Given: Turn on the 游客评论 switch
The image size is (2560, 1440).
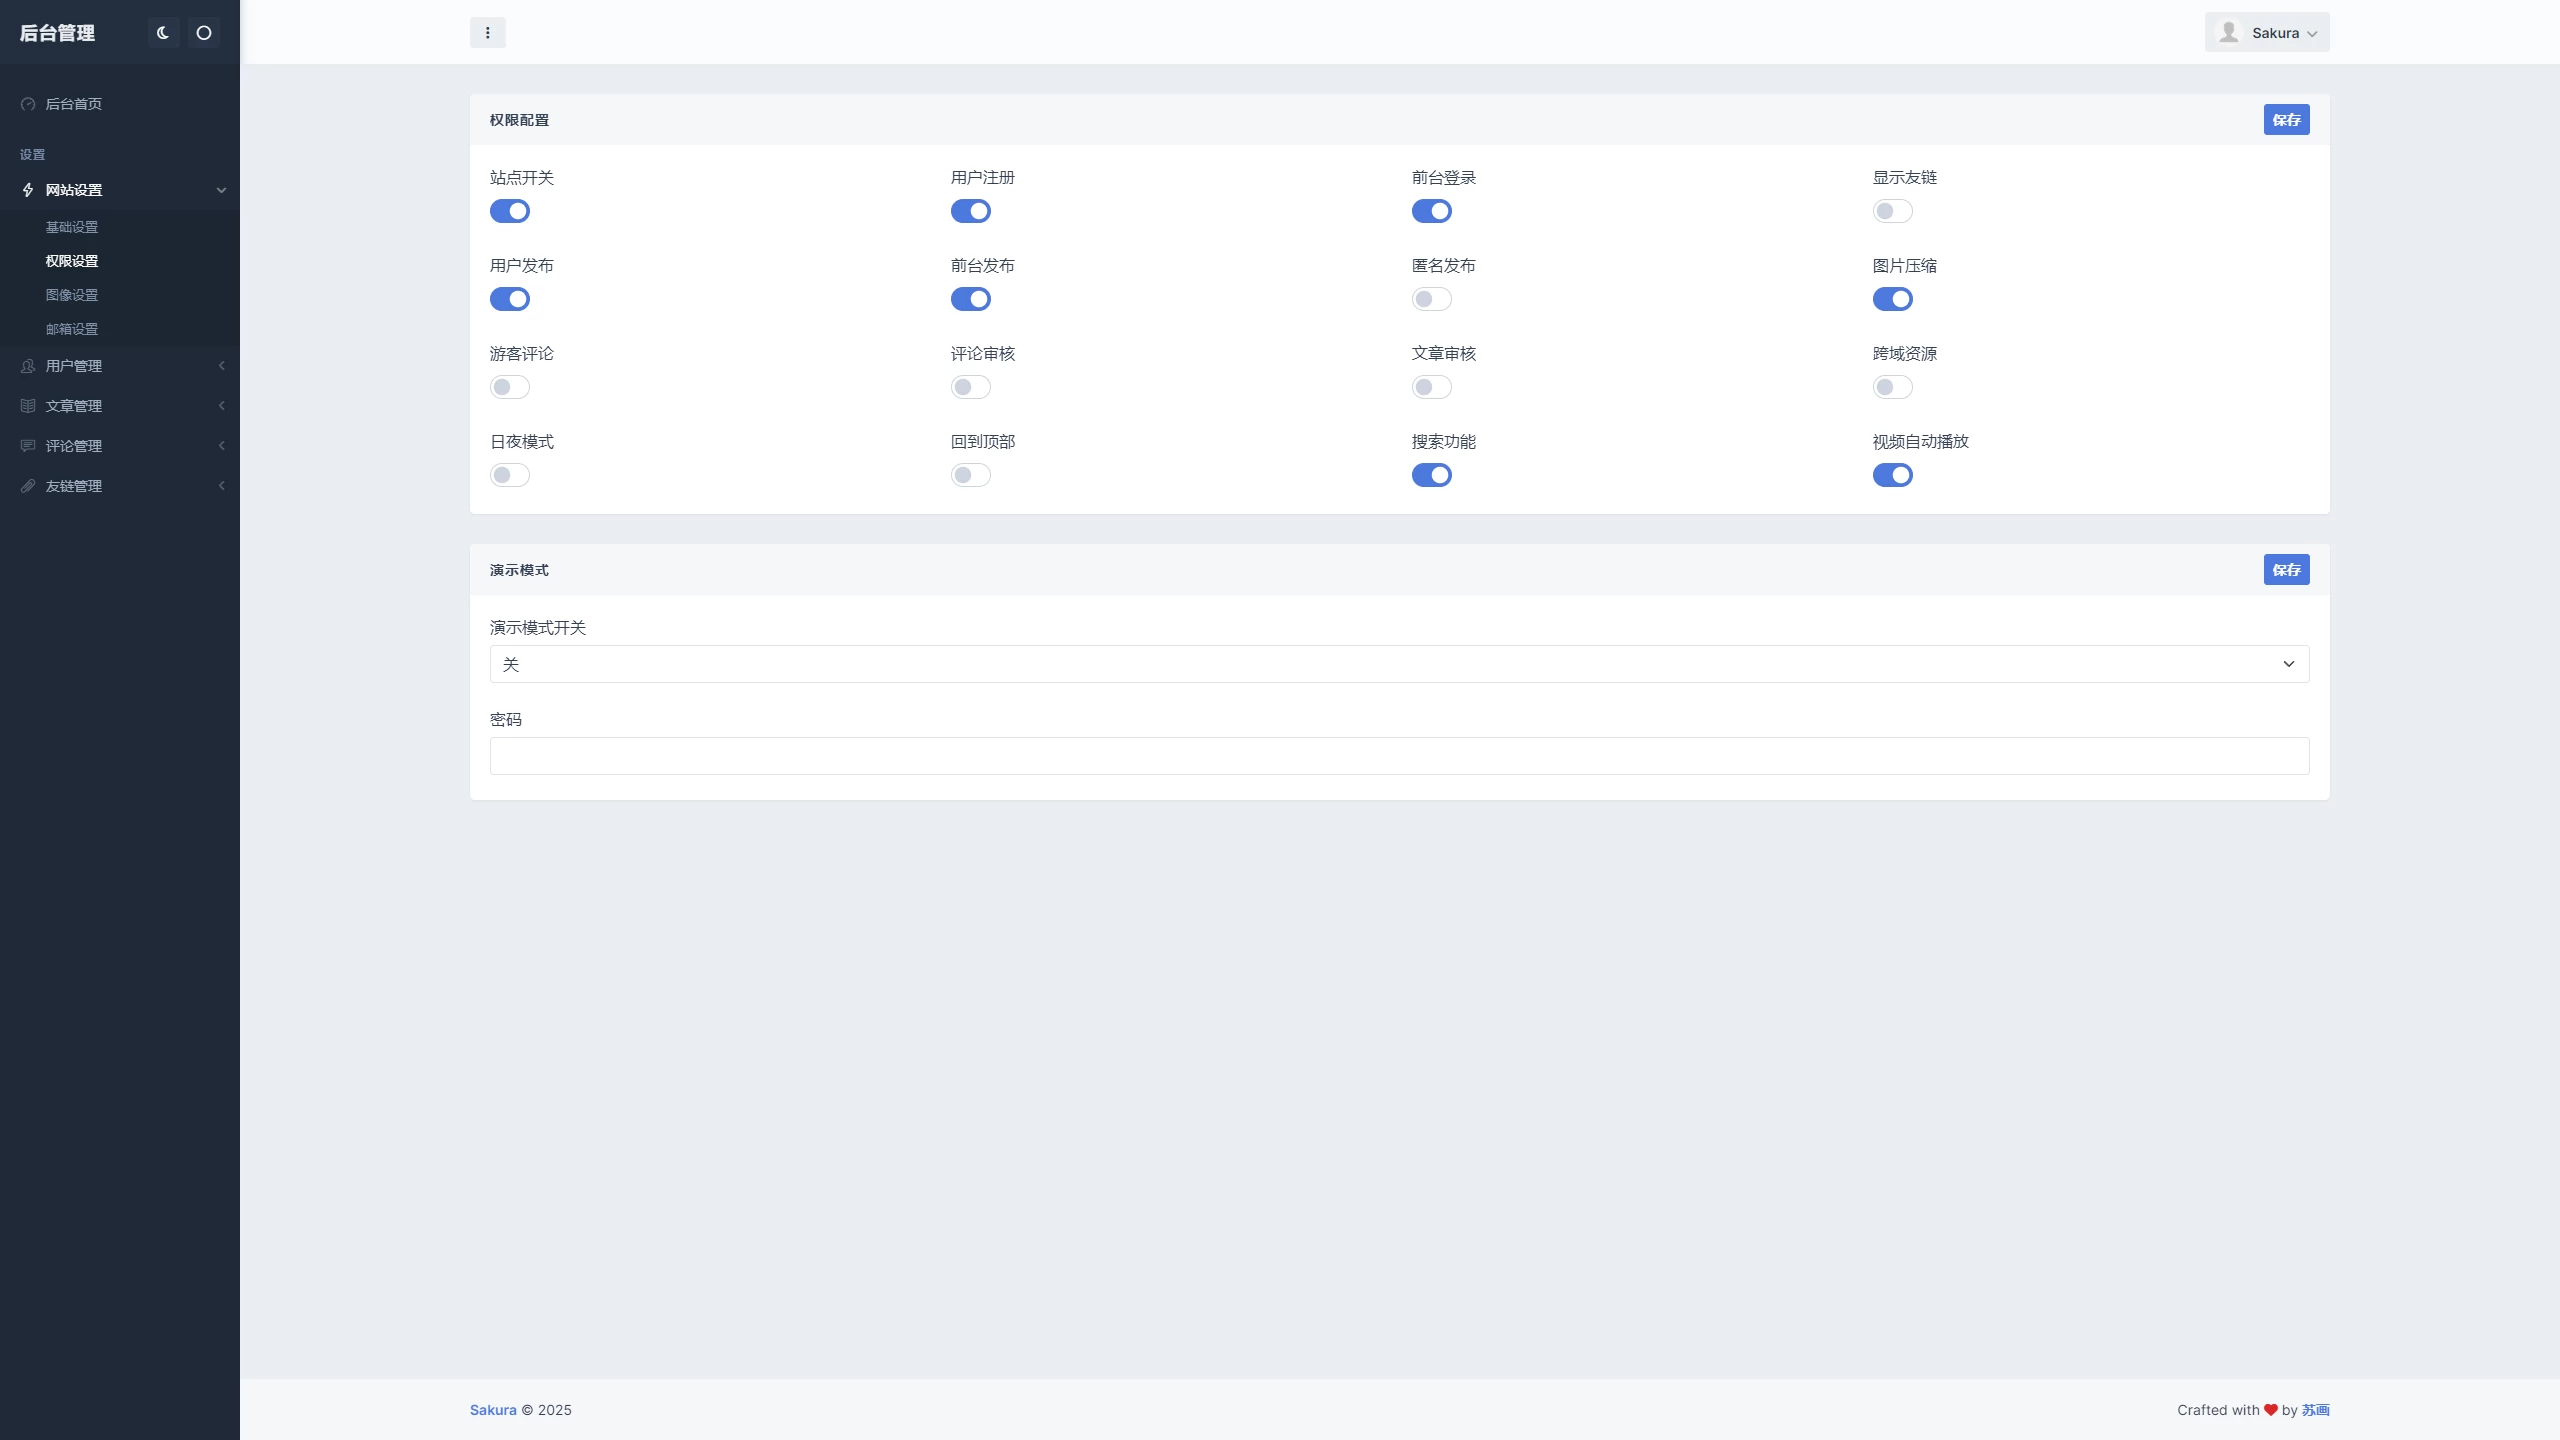Looking at the screenshot, I should click(x=510, y=387).
